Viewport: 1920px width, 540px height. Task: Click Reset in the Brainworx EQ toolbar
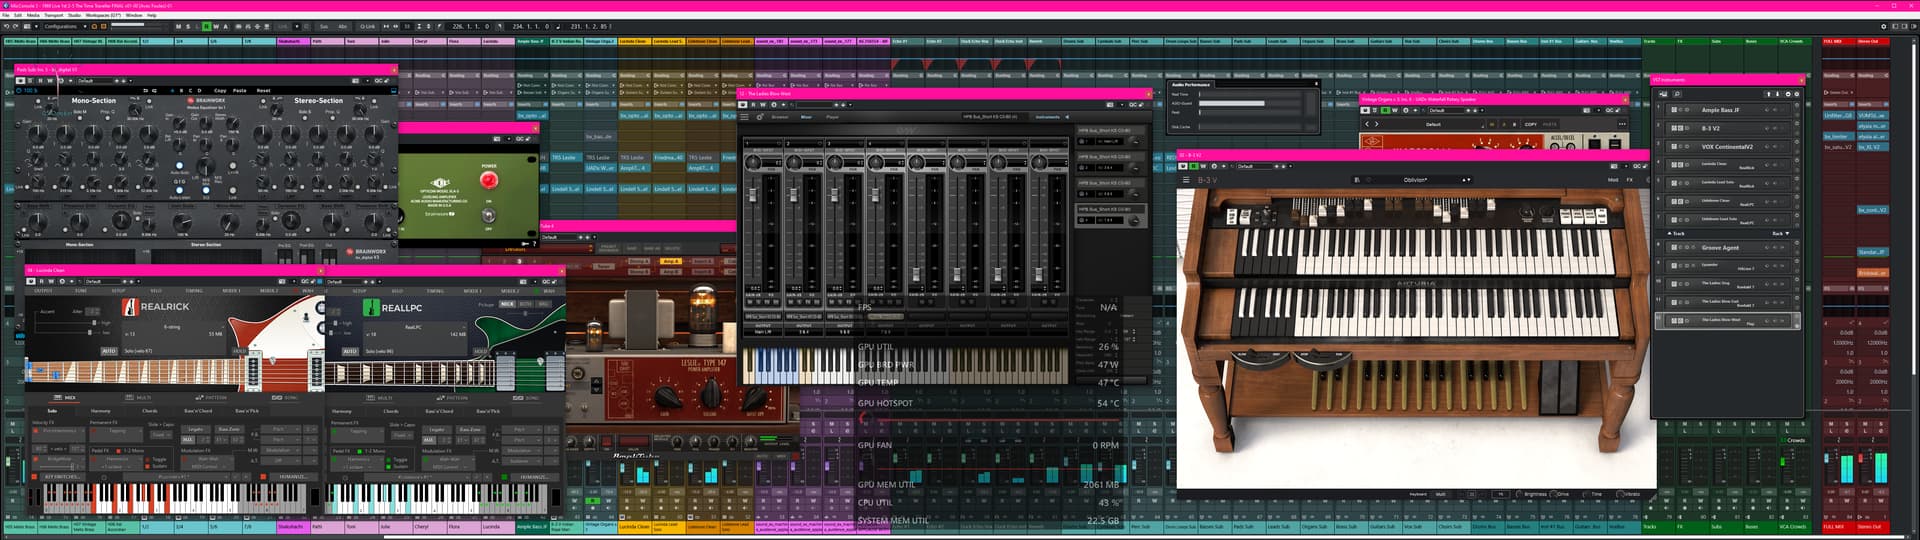[263, 90]
